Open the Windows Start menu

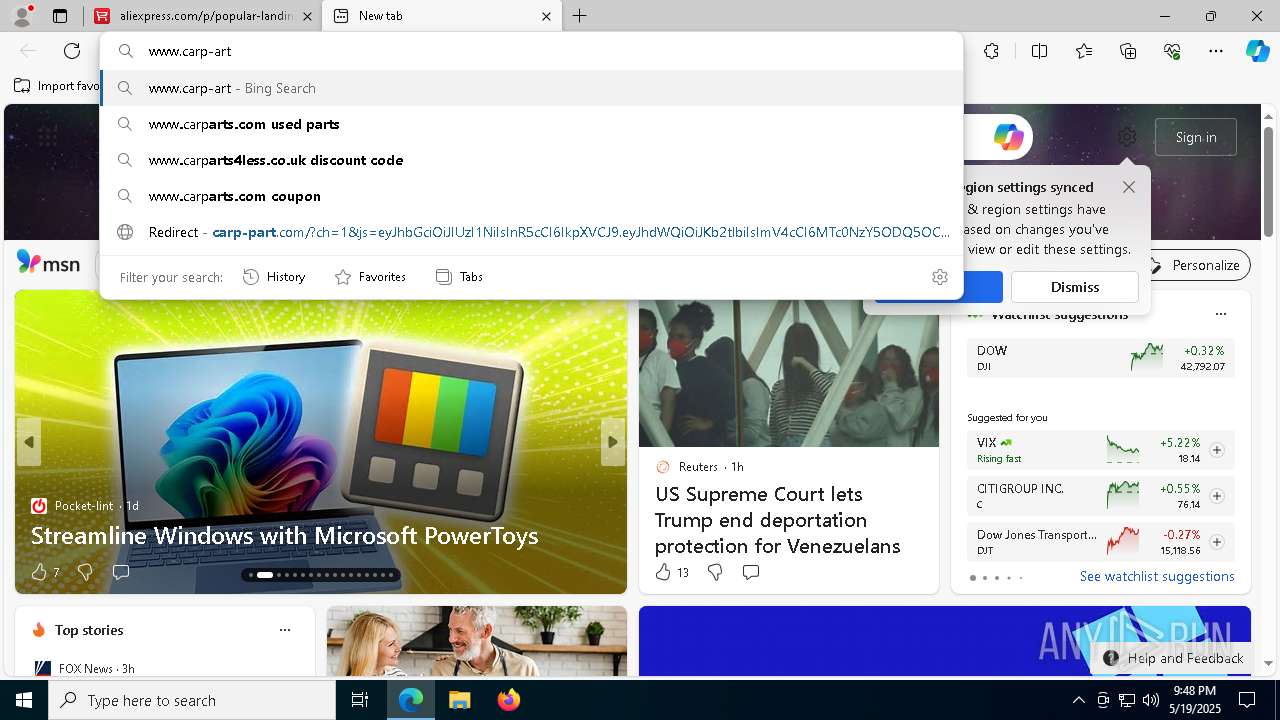(24, 700)
